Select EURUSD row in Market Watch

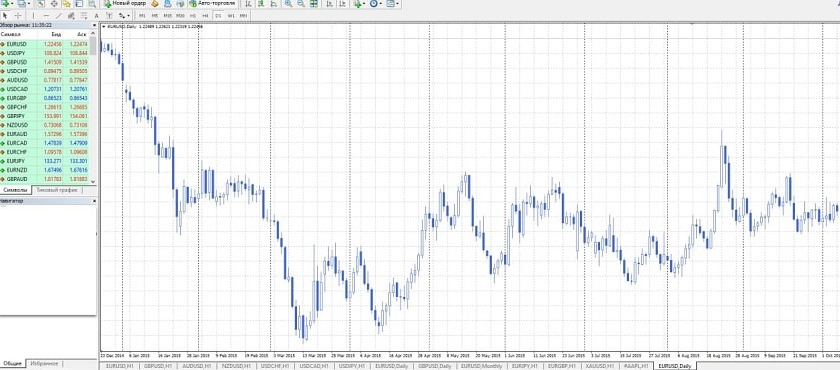[x=45, y=44]
